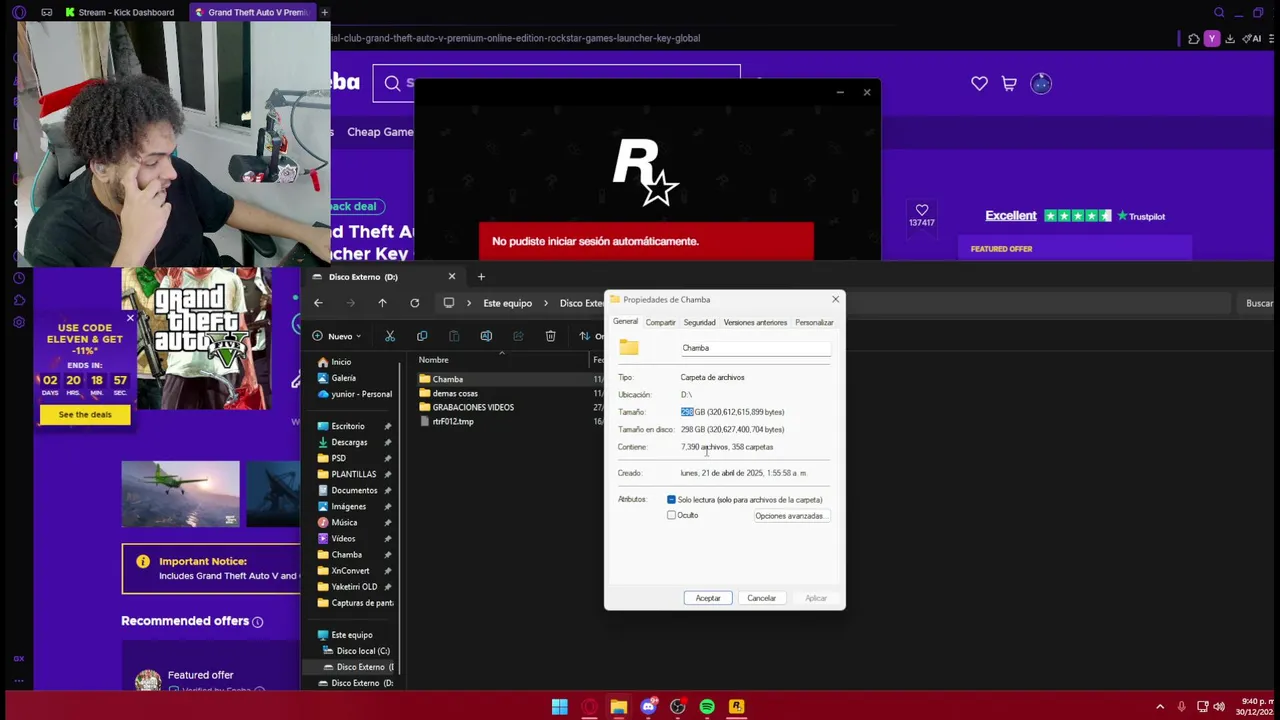Open Escritorio in Explorer sidebar
The width and height of the screenshot is (1280, 720).
[x=347, y=426]
